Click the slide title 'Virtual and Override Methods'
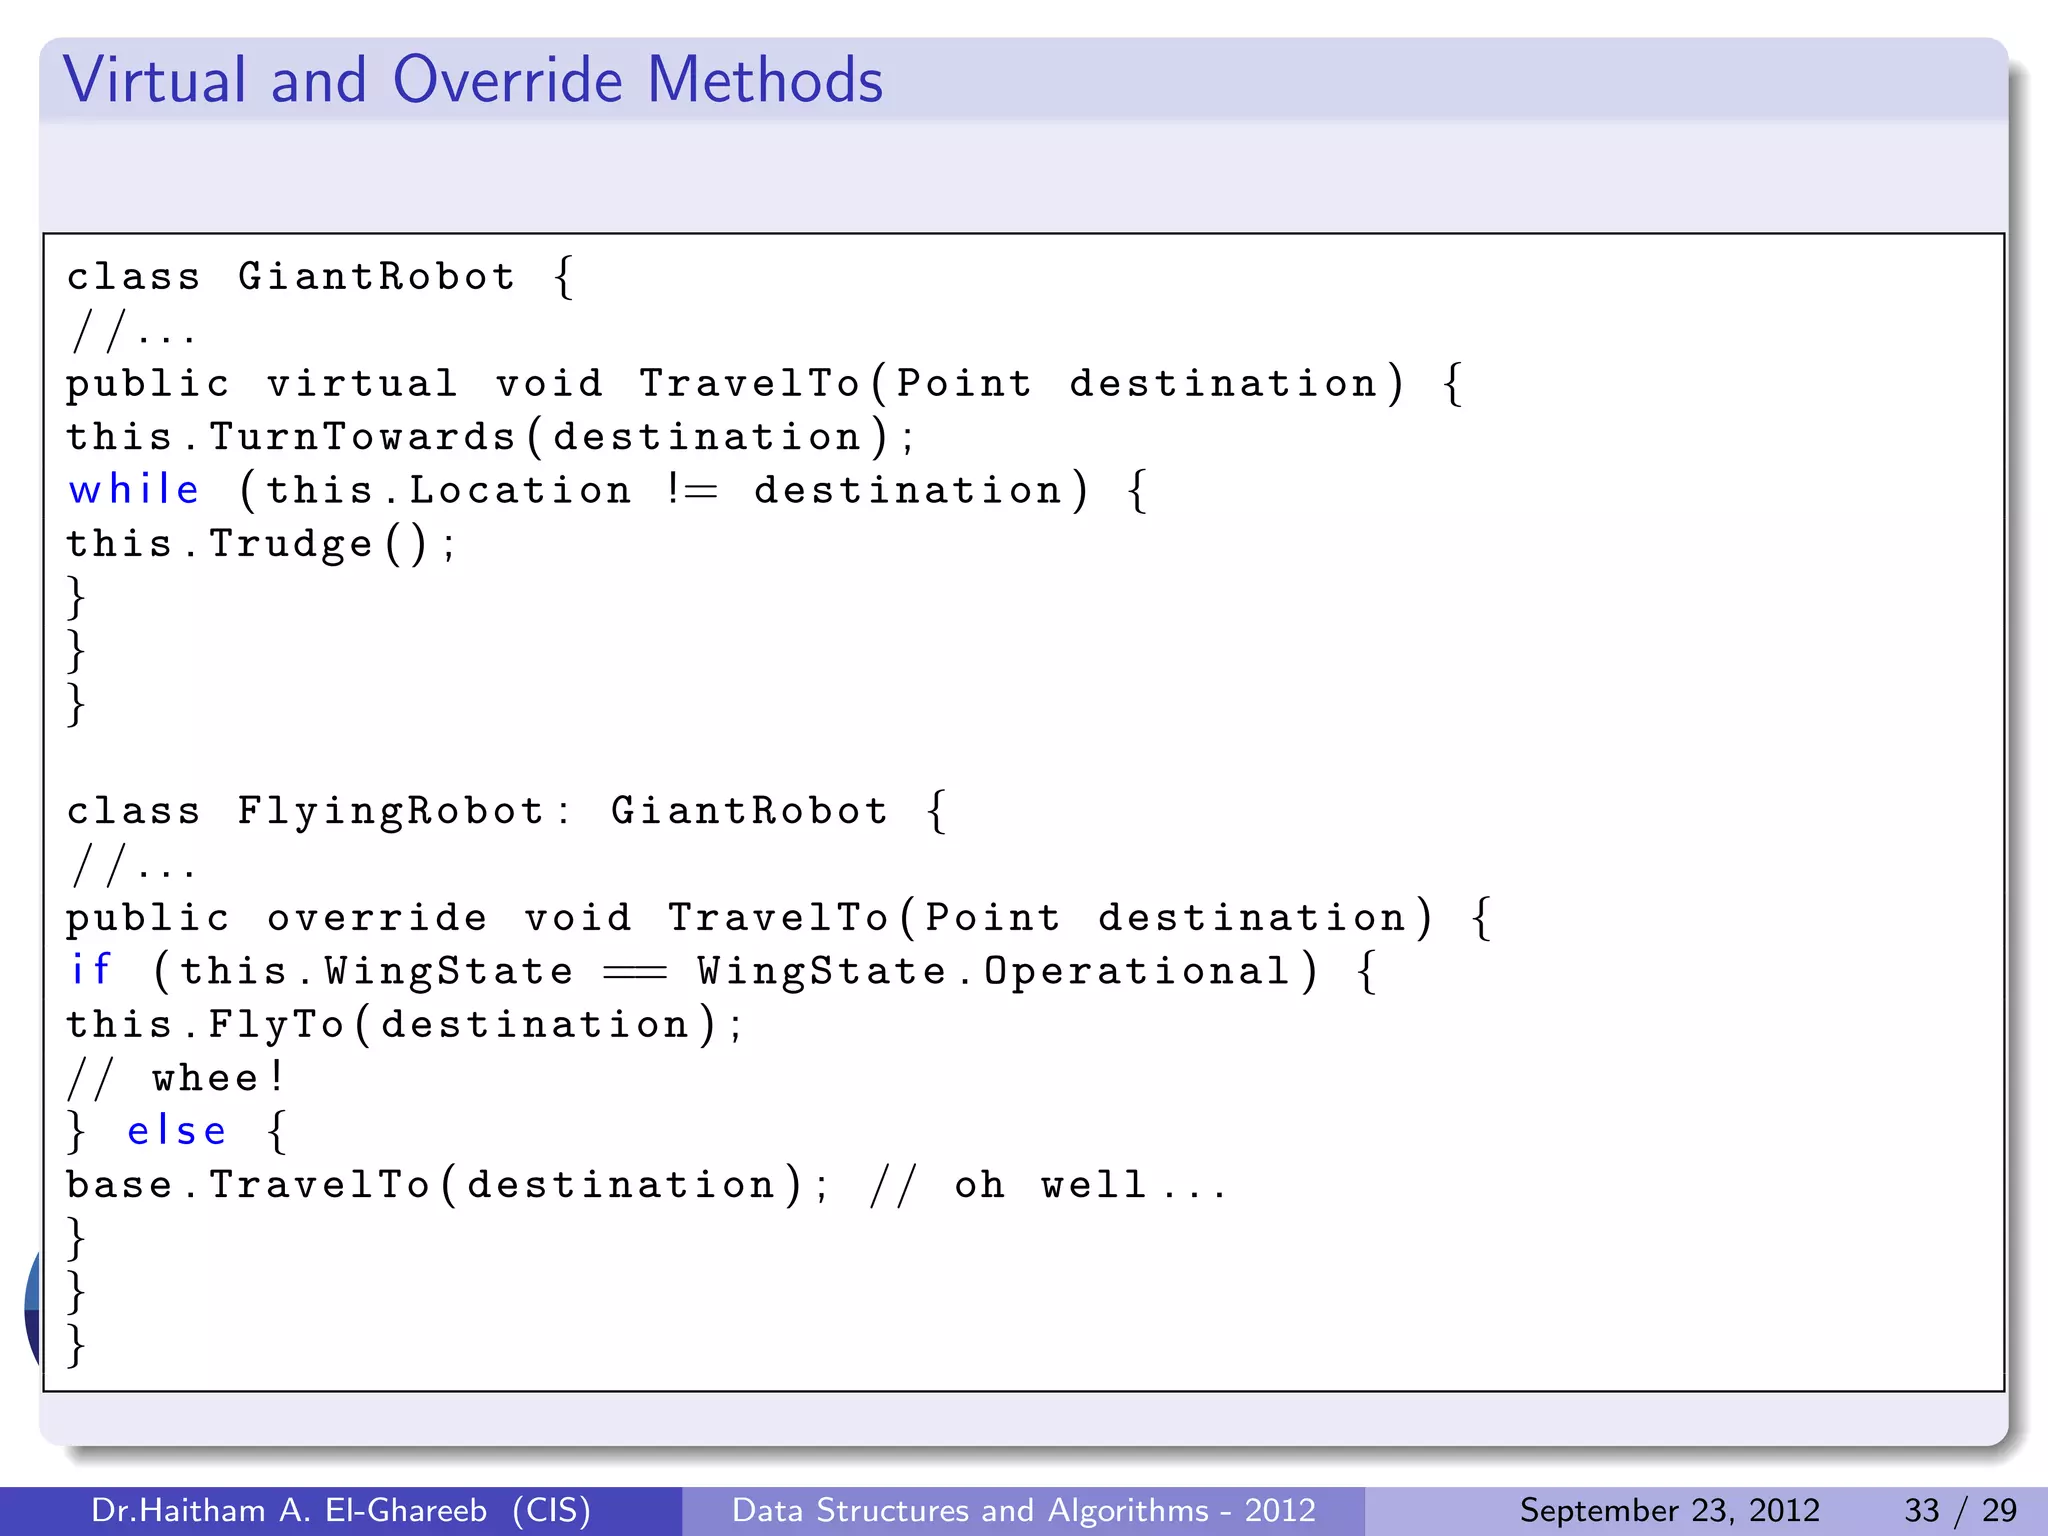This screenshot has width=2048, height=1536. (x=473, y=80)
